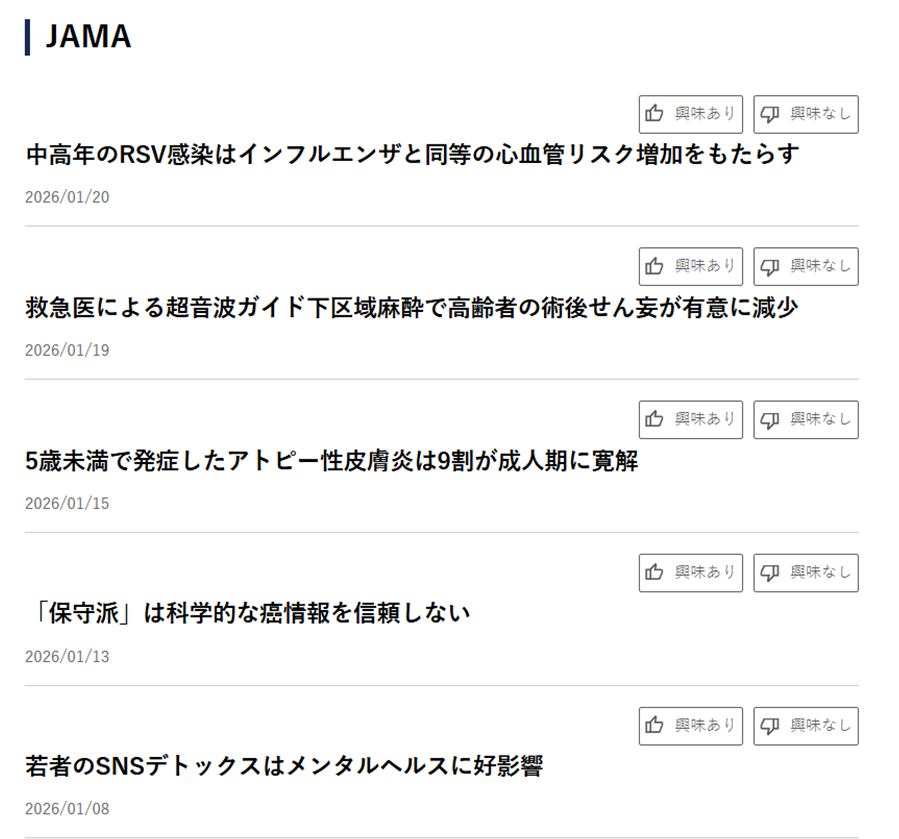Open the 5歳未満で発症したアトピー性皮膚炎 article
This screenshot has width=899, height=839.
pos(331,461)
